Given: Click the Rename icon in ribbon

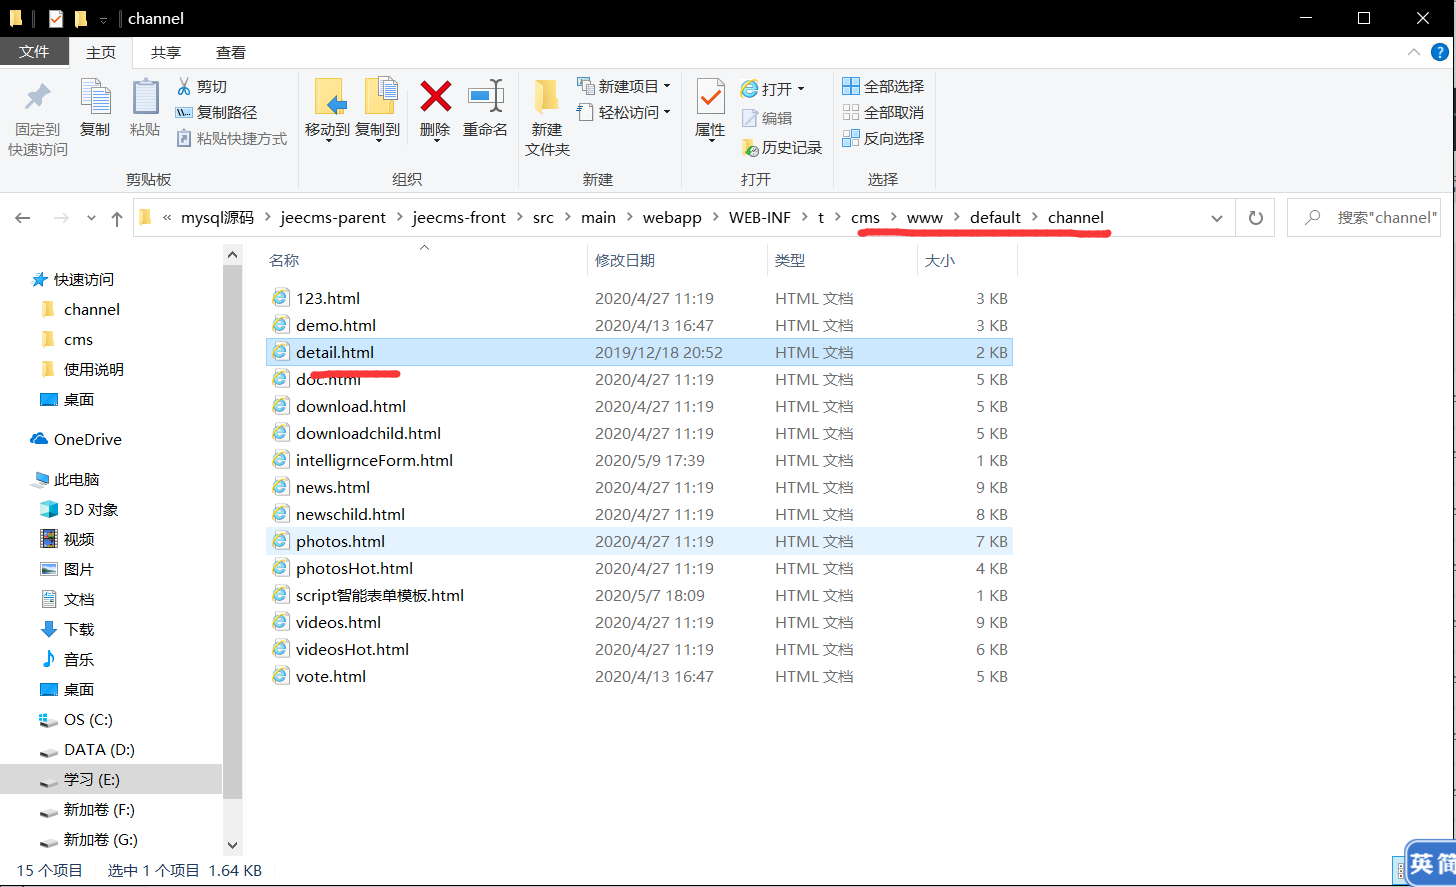Looking at the screenshot, I should point(485,97).
